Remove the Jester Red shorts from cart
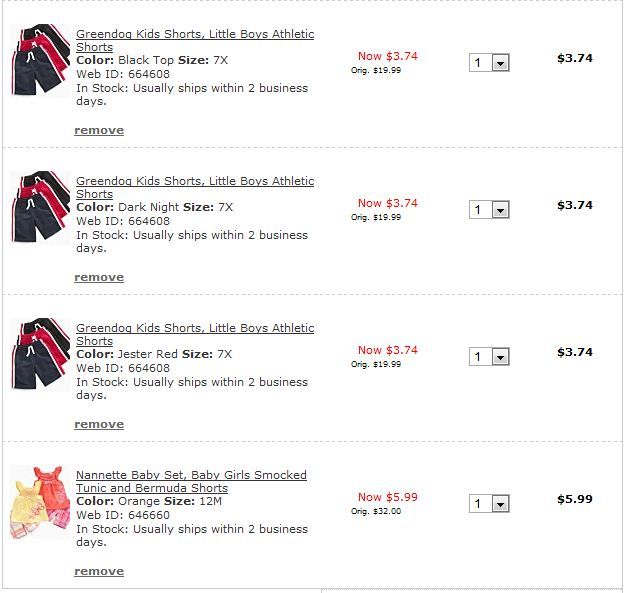Image resolution: width=624 pixels, height=593 pixels. click(99, 424)
